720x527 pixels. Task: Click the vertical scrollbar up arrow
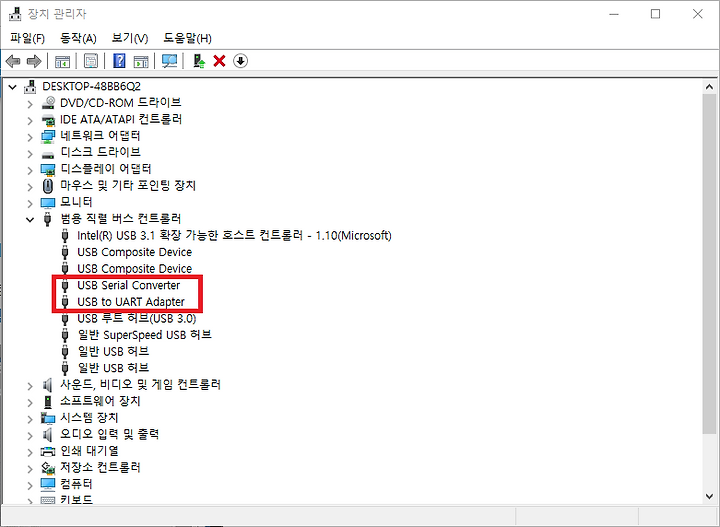[709, 87]
